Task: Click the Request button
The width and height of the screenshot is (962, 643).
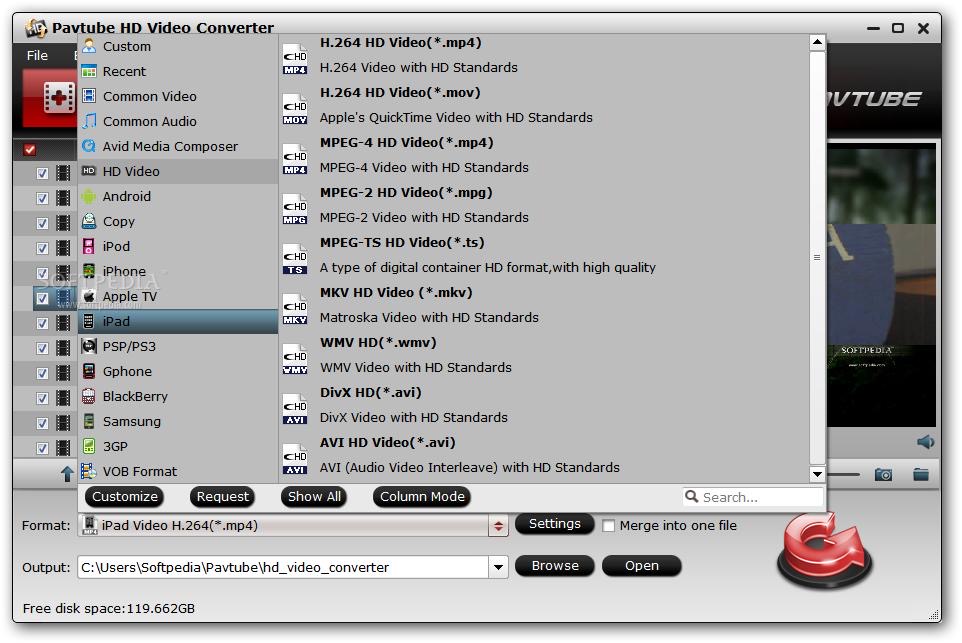Action: [223, 496]
